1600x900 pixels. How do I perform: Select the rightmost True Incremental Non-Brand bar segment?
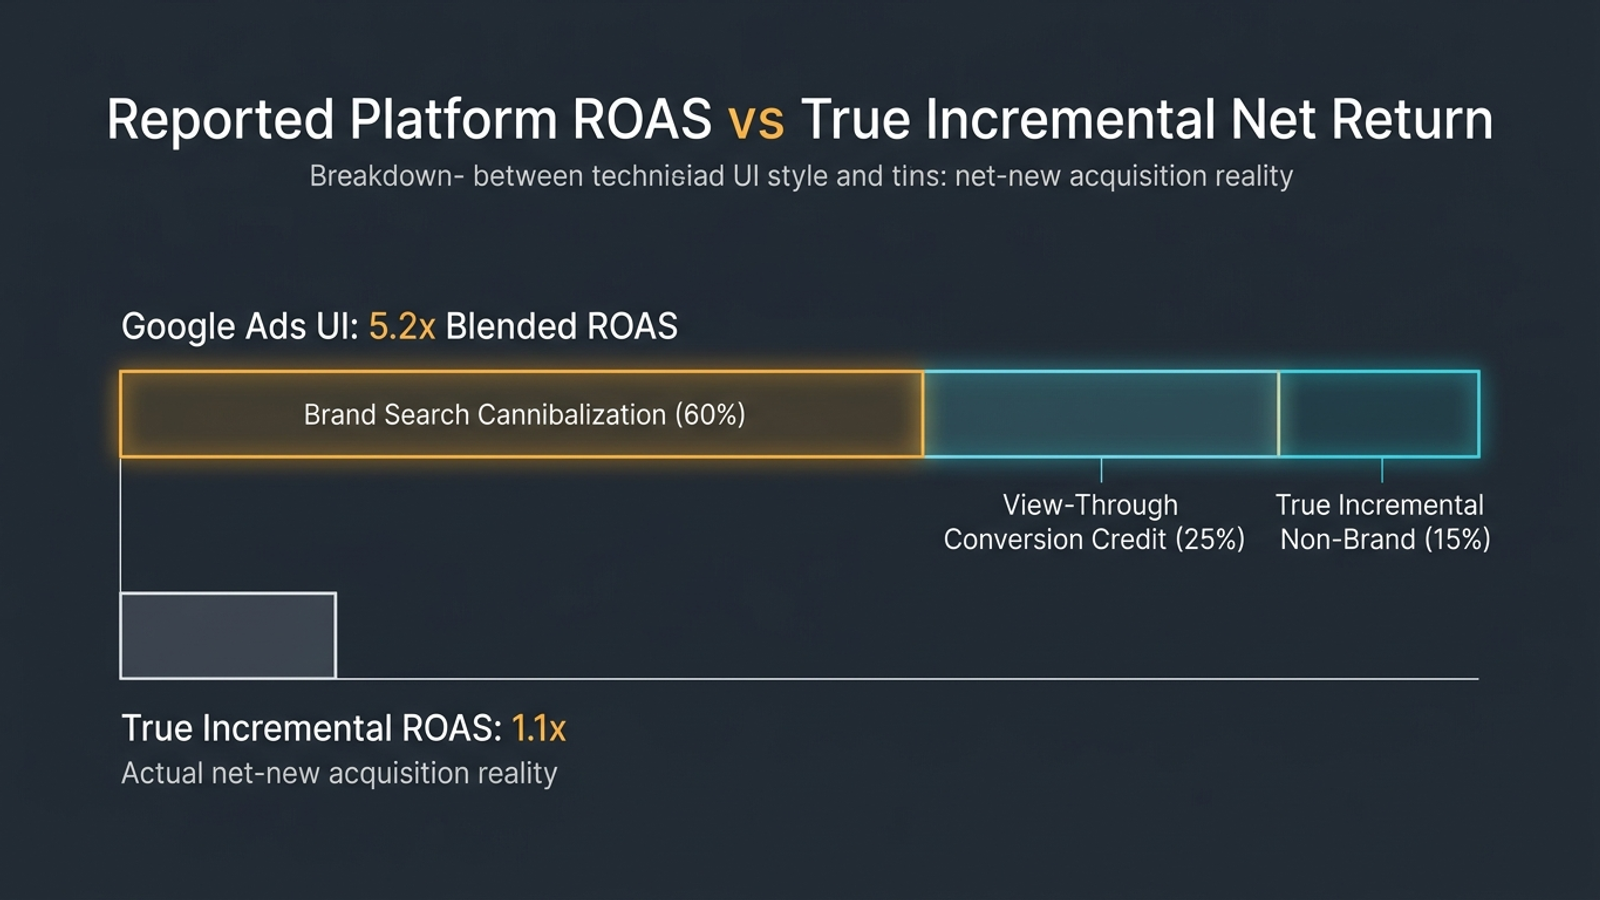(x=1379, y=414)
